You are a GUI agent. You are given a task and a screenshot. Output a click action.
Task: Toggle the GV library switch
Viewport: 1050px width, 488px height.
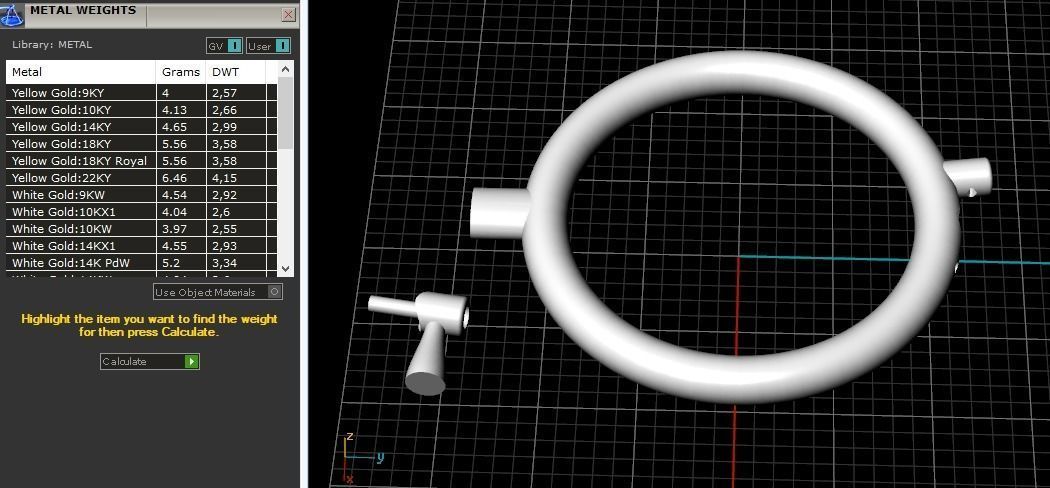[x=224, y=46]
